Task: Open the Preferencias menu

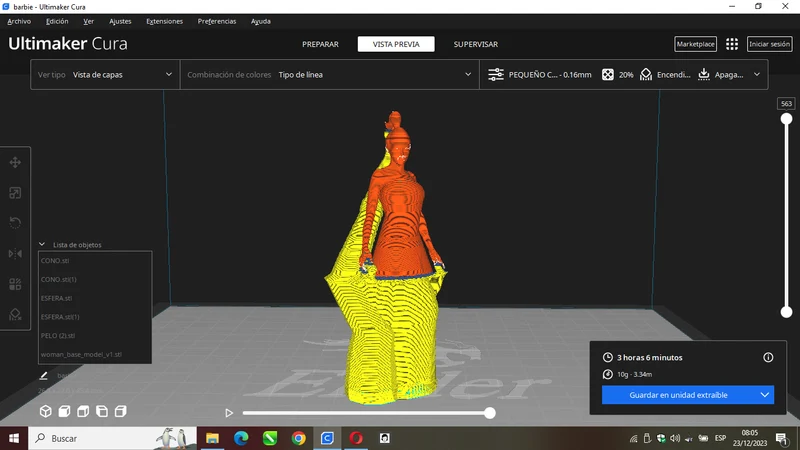Action: 217,21
